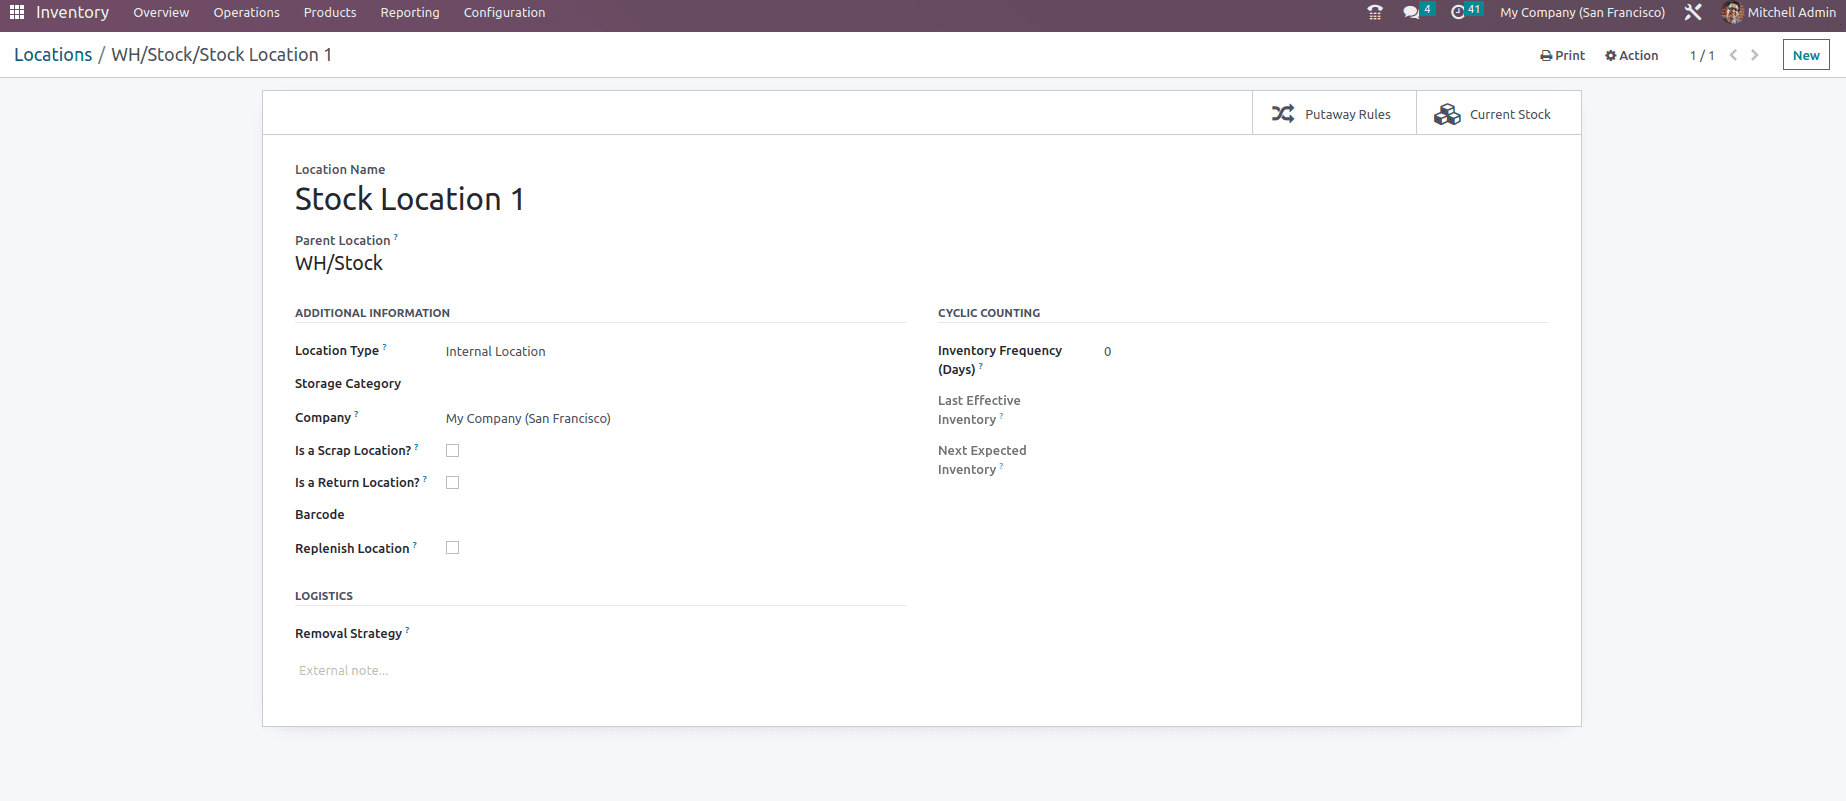Click the Last Effective Inventory label

(x=979, y=410)
